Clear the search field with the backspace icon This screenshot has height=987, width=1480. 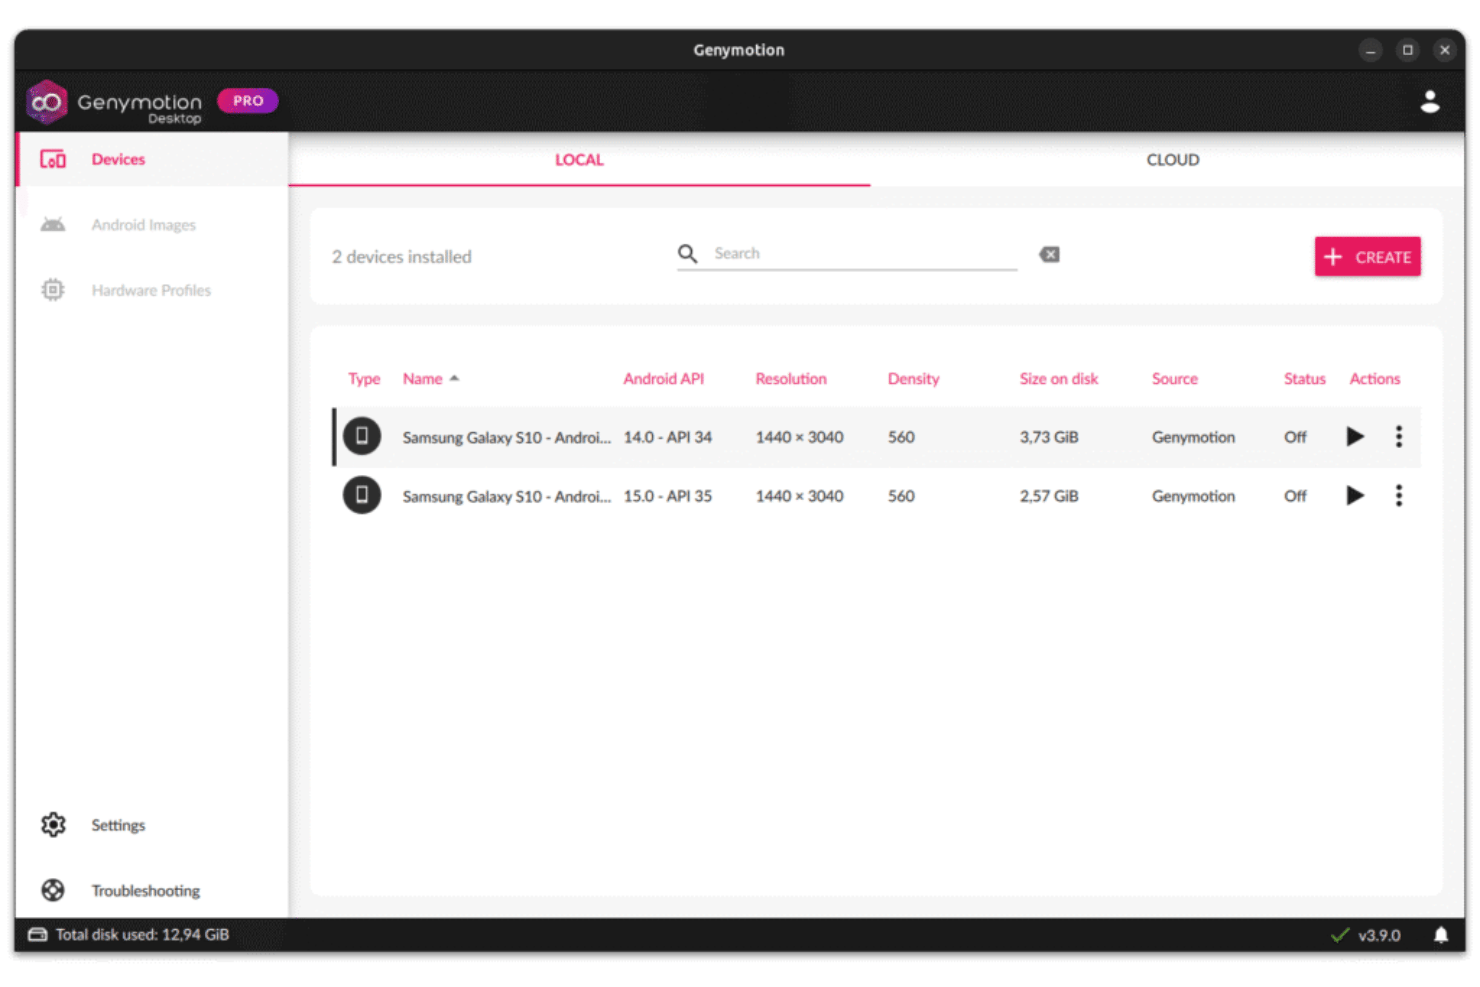click(x=1049, y=255)
